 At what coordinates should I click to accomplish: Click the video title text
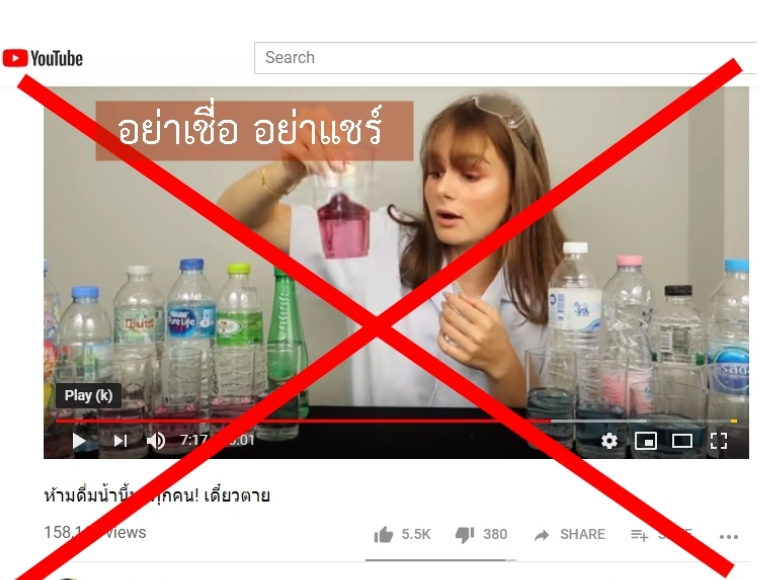[x=157, y=496]
